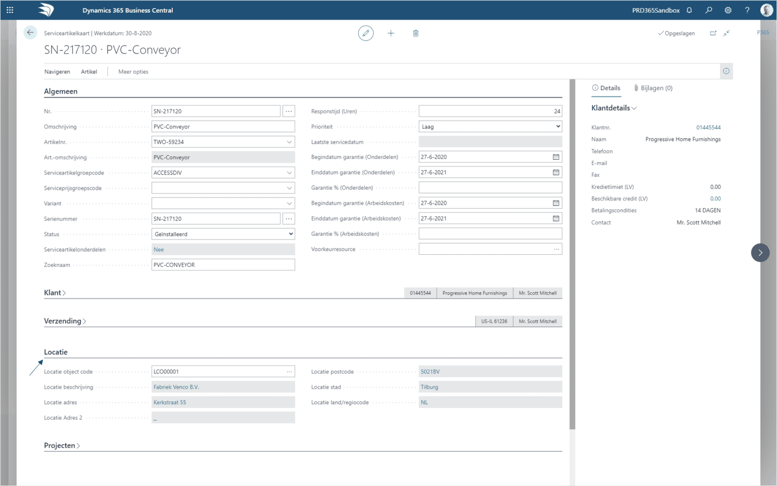The height and width of the screenshot is (486, 777).
Task: Click US-IL 61236 in Verzending summary
Action: (x=494, y=321)
